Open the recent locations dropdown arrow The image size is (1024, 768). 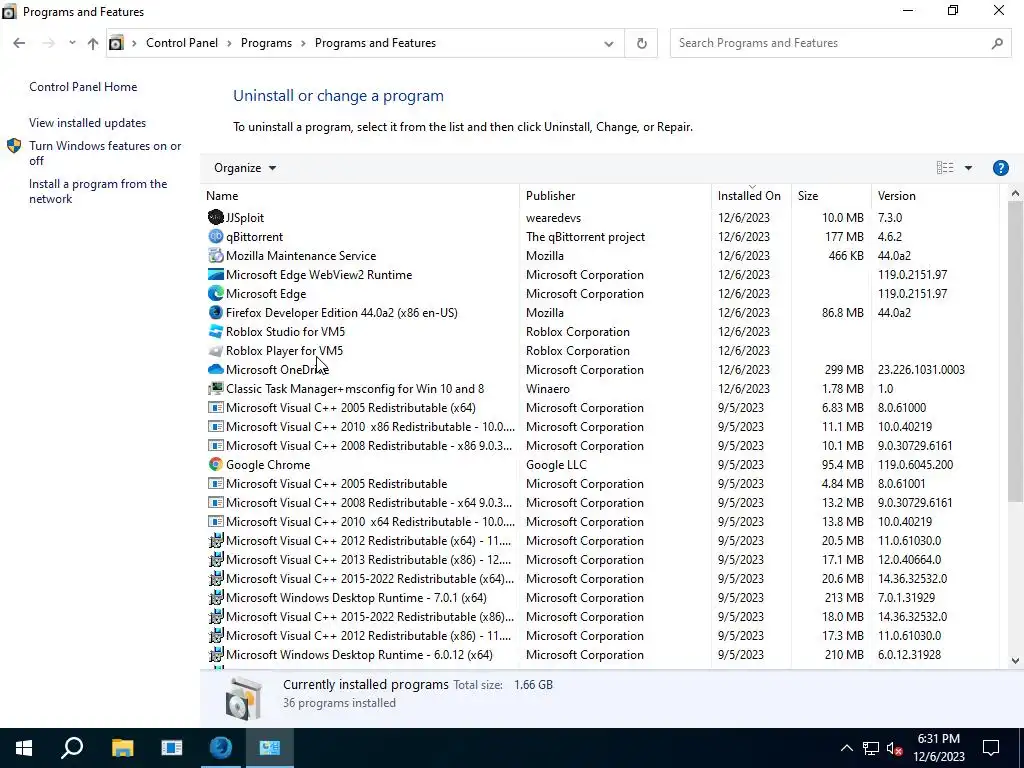point(72,43)
